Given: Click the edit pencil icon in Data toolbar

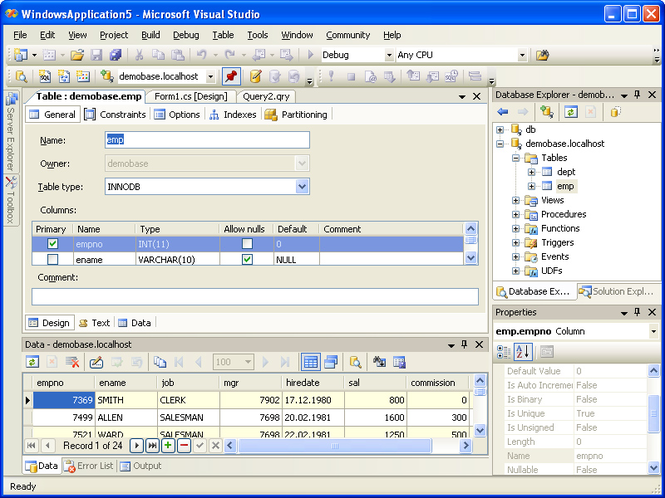Looking at the screenshot, I should coord(96,362).
